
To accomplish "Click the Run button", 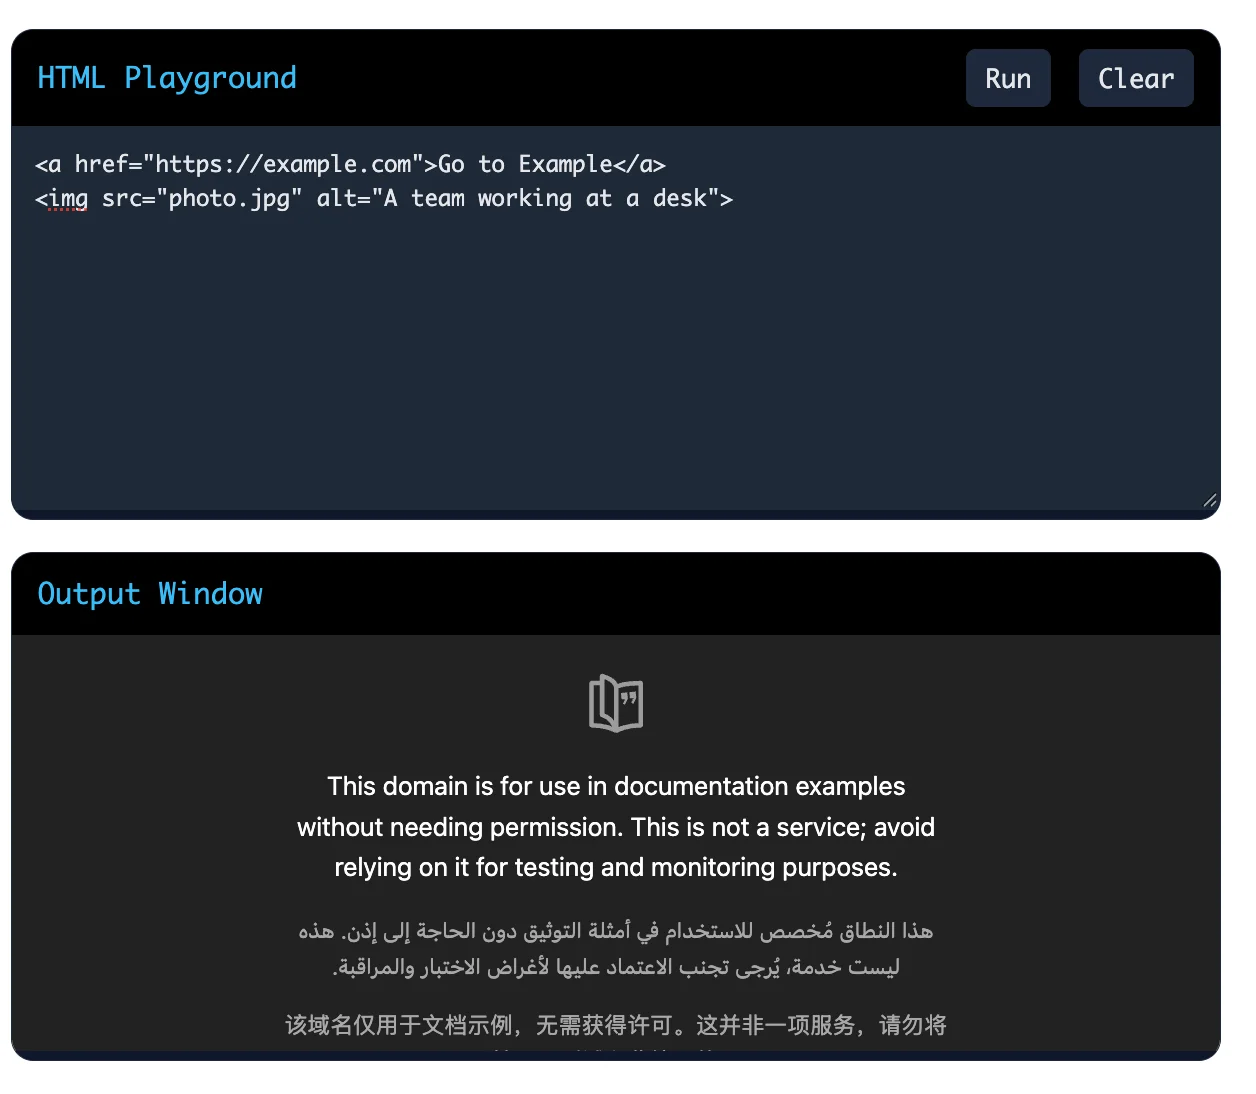I will pyautogui.click(x=1008, y=78).
